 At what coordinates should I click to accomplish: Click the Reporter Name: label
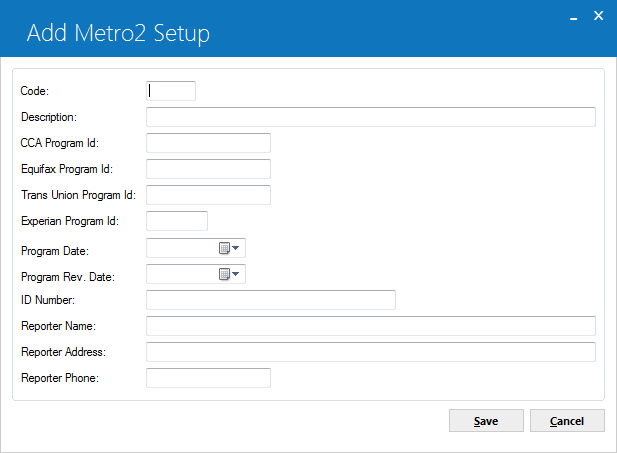pyautogui.click(x=58, y=326)
